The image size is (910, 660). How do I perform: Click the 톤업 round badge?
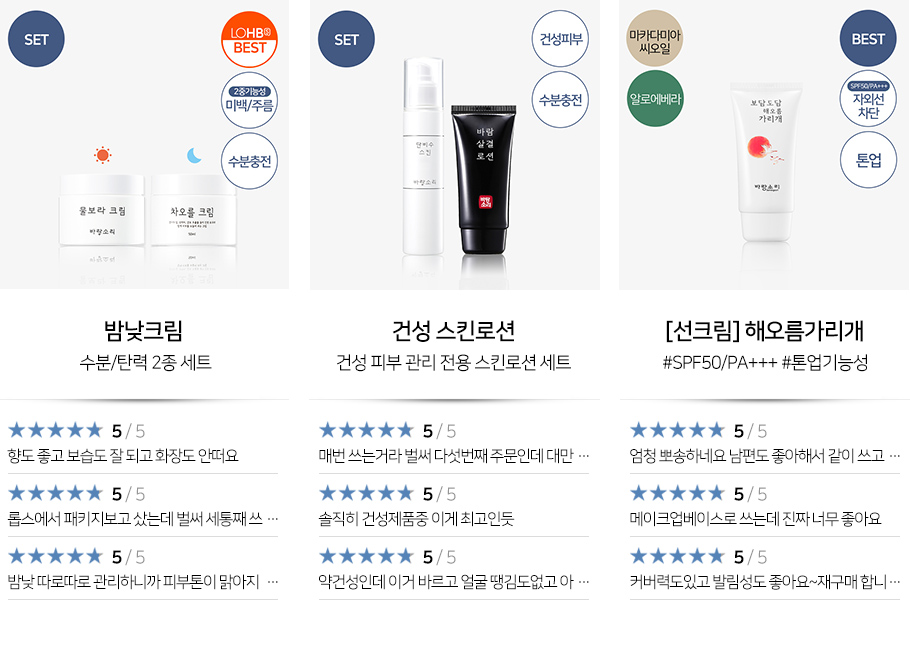pos(868,160)
